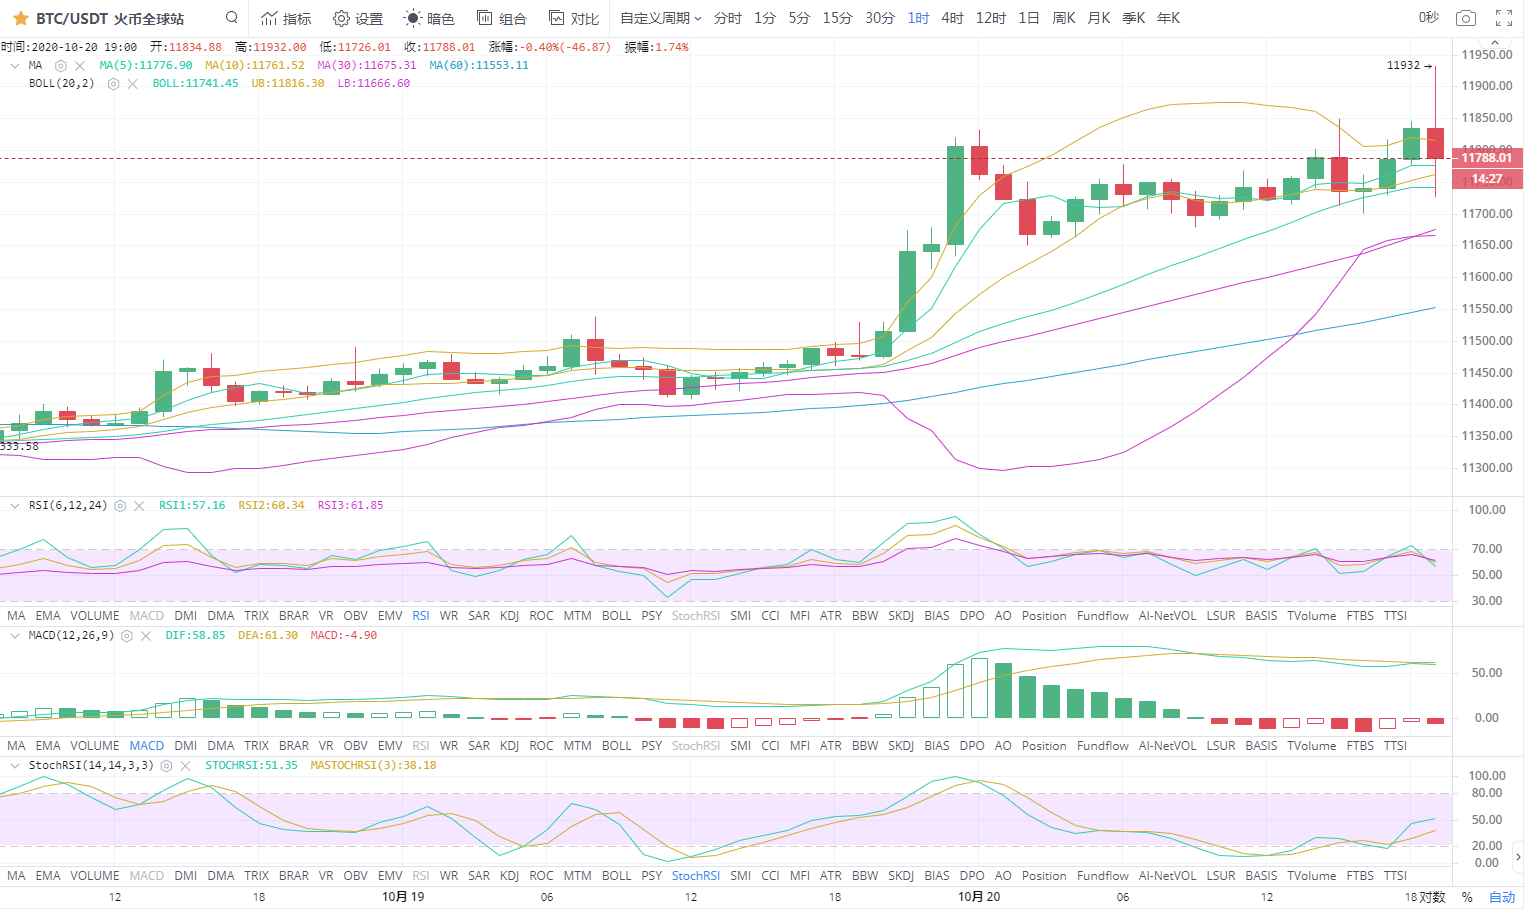Click the BTC/USDT 火币全球站 pair title
Image resolution: width=1524 pixels, height=914 pixels.
click(x=110, y=18)
